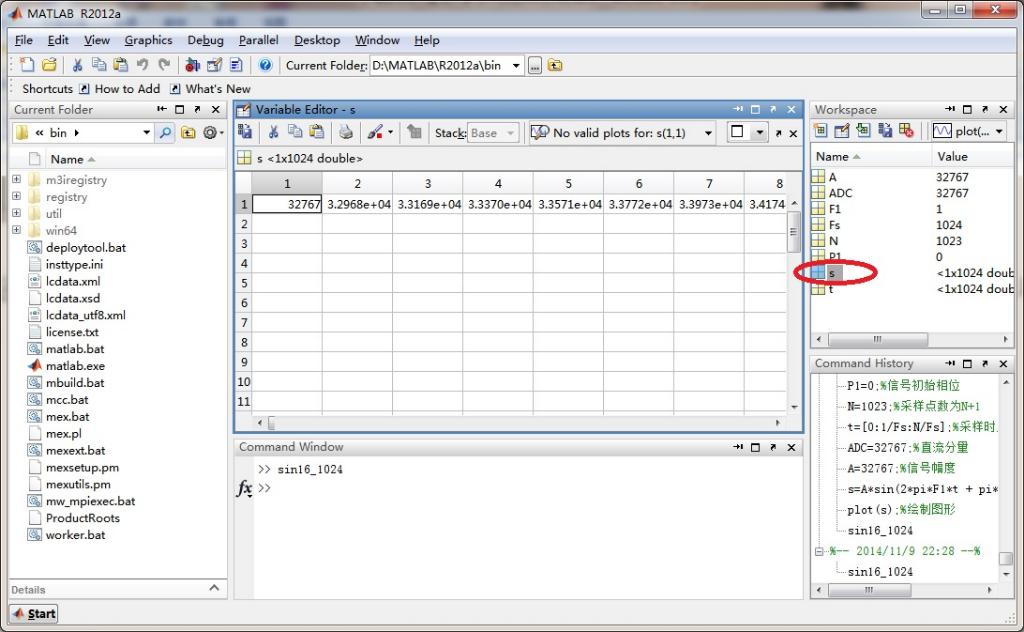Screen dimensions: 1024x632
Task: Open the Profiler icon in main toolbar
Action: click(236, 65)
